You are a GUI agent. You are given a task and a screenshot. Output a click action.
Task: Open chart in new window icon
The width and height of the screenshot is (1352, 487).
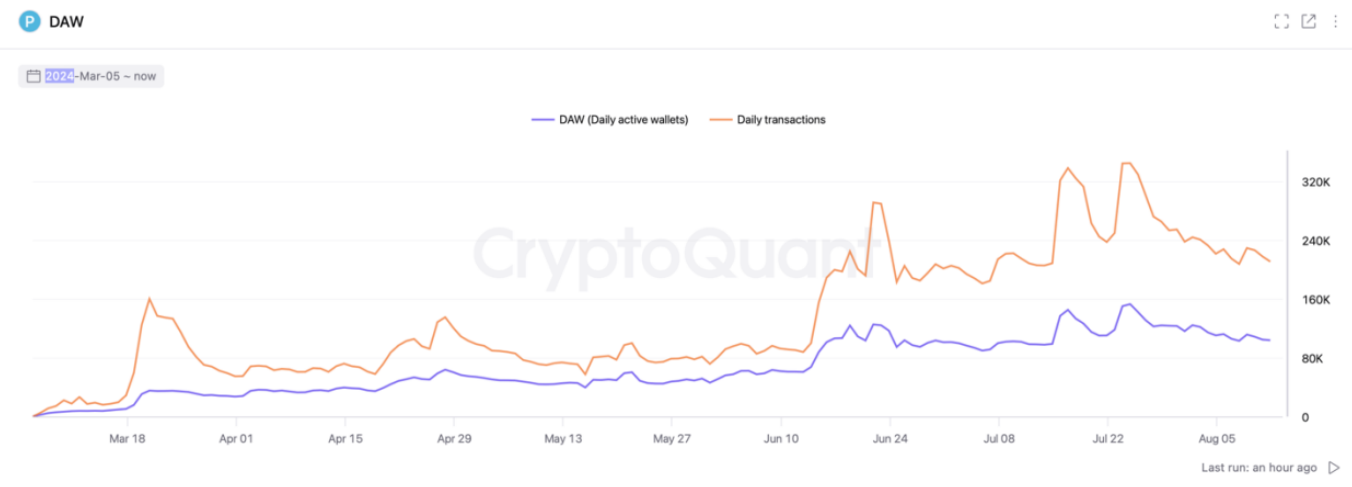pyautogui.click(x=1308, y=21)
